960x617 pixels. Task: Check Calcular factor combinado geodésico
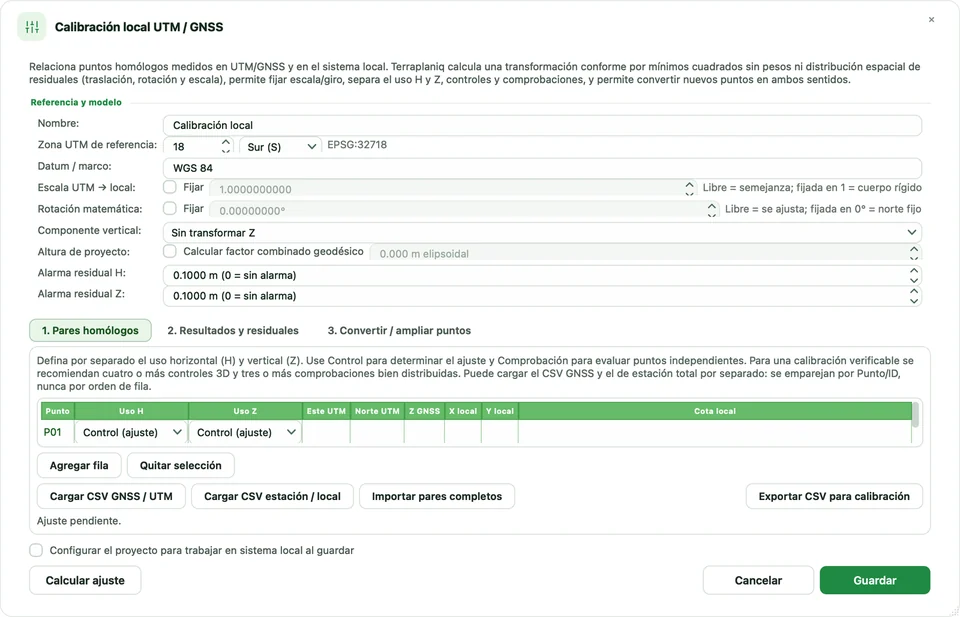click(x=170, y=252)
